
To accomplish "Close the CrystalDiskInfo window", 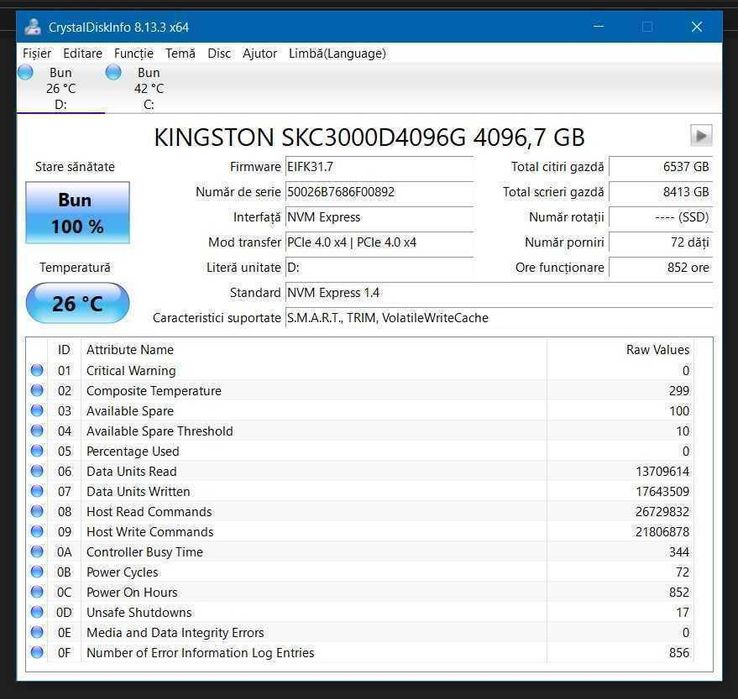I will point(697,26).
